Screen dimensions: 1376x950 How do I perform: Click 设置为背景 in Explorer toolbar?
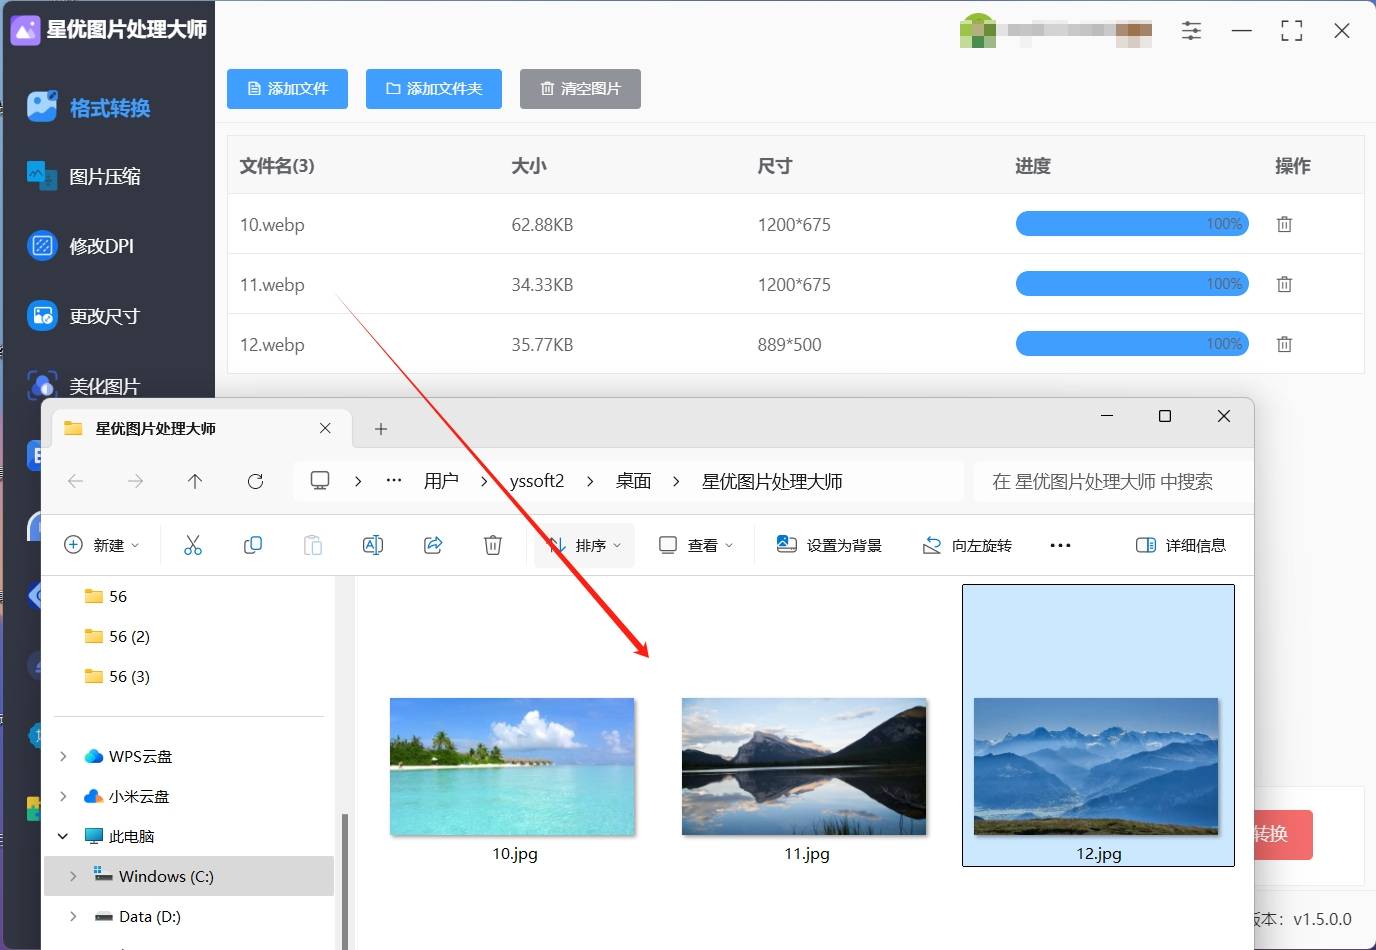(829, 545)
